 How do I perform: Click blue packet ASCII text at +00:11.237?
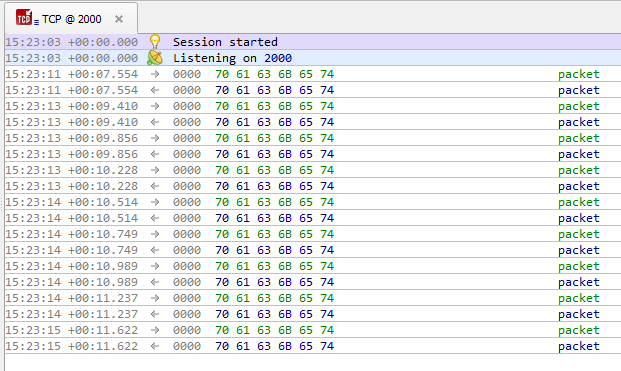[579, 314]
